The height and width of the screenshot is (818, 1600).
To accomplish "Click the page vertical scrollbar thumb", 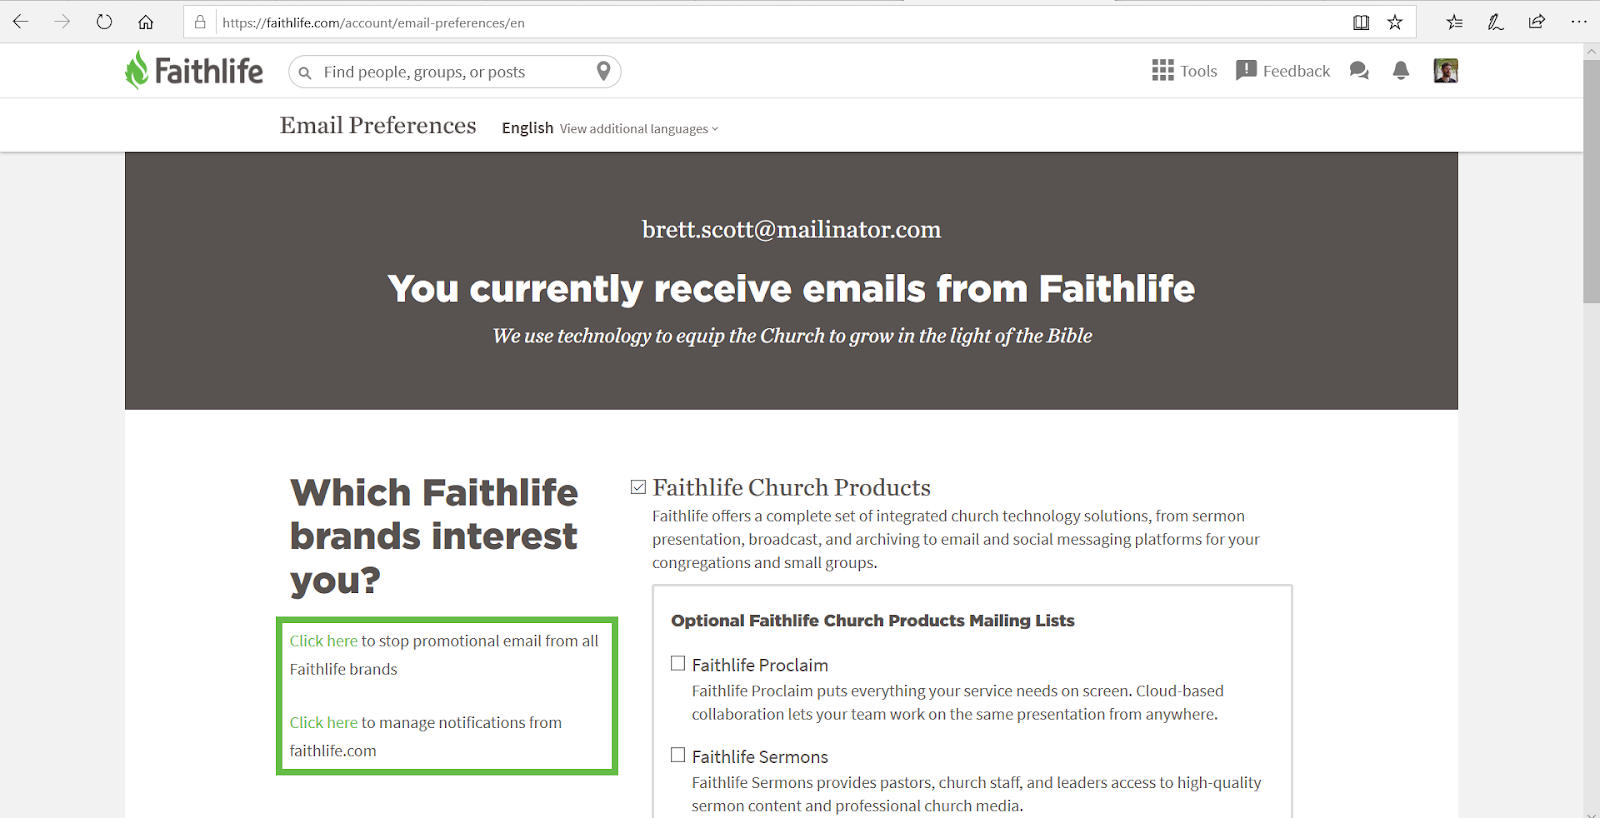I will [1591, 180].
